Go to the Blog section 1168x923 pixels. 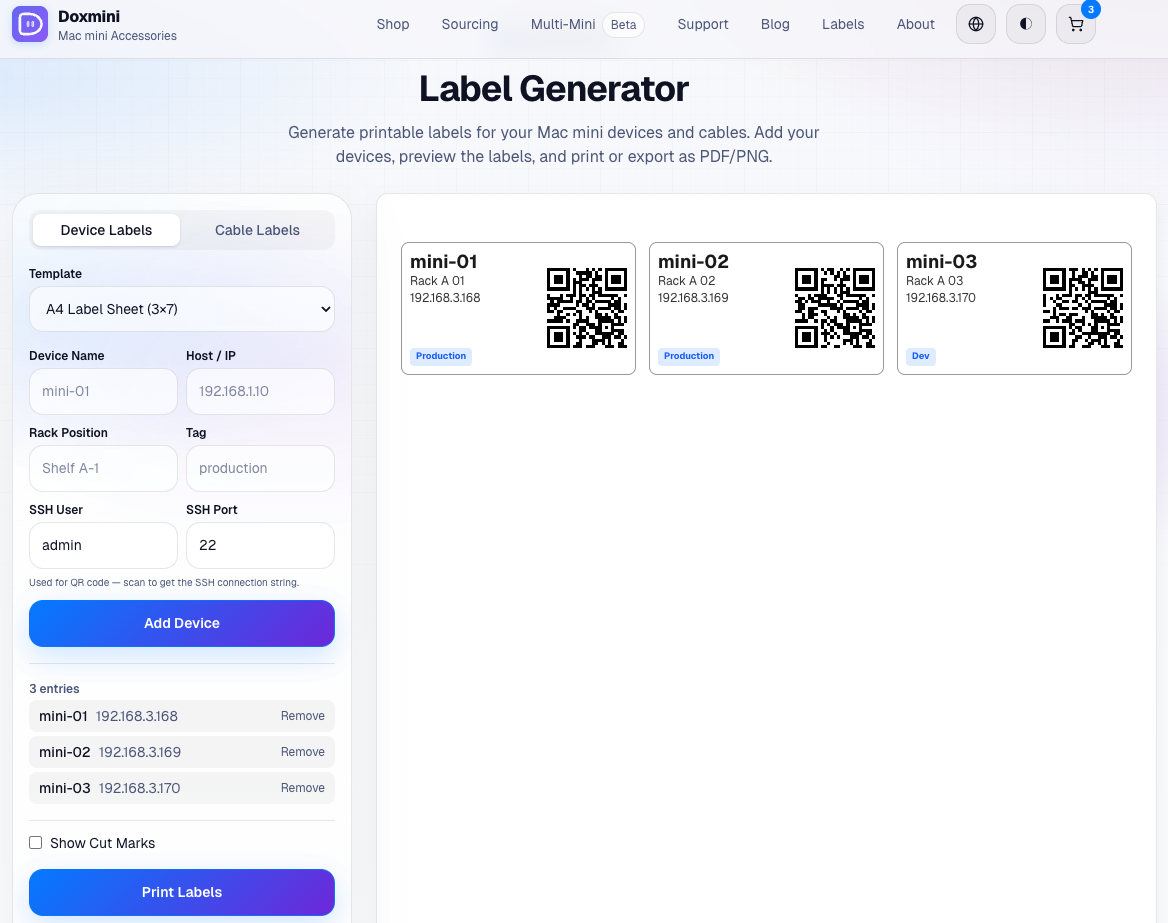click(x=775, y=24)
